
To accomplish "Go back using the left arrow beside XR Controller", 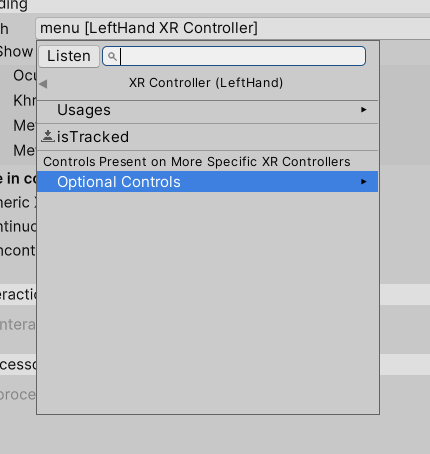I will click(x=43, y=84).
